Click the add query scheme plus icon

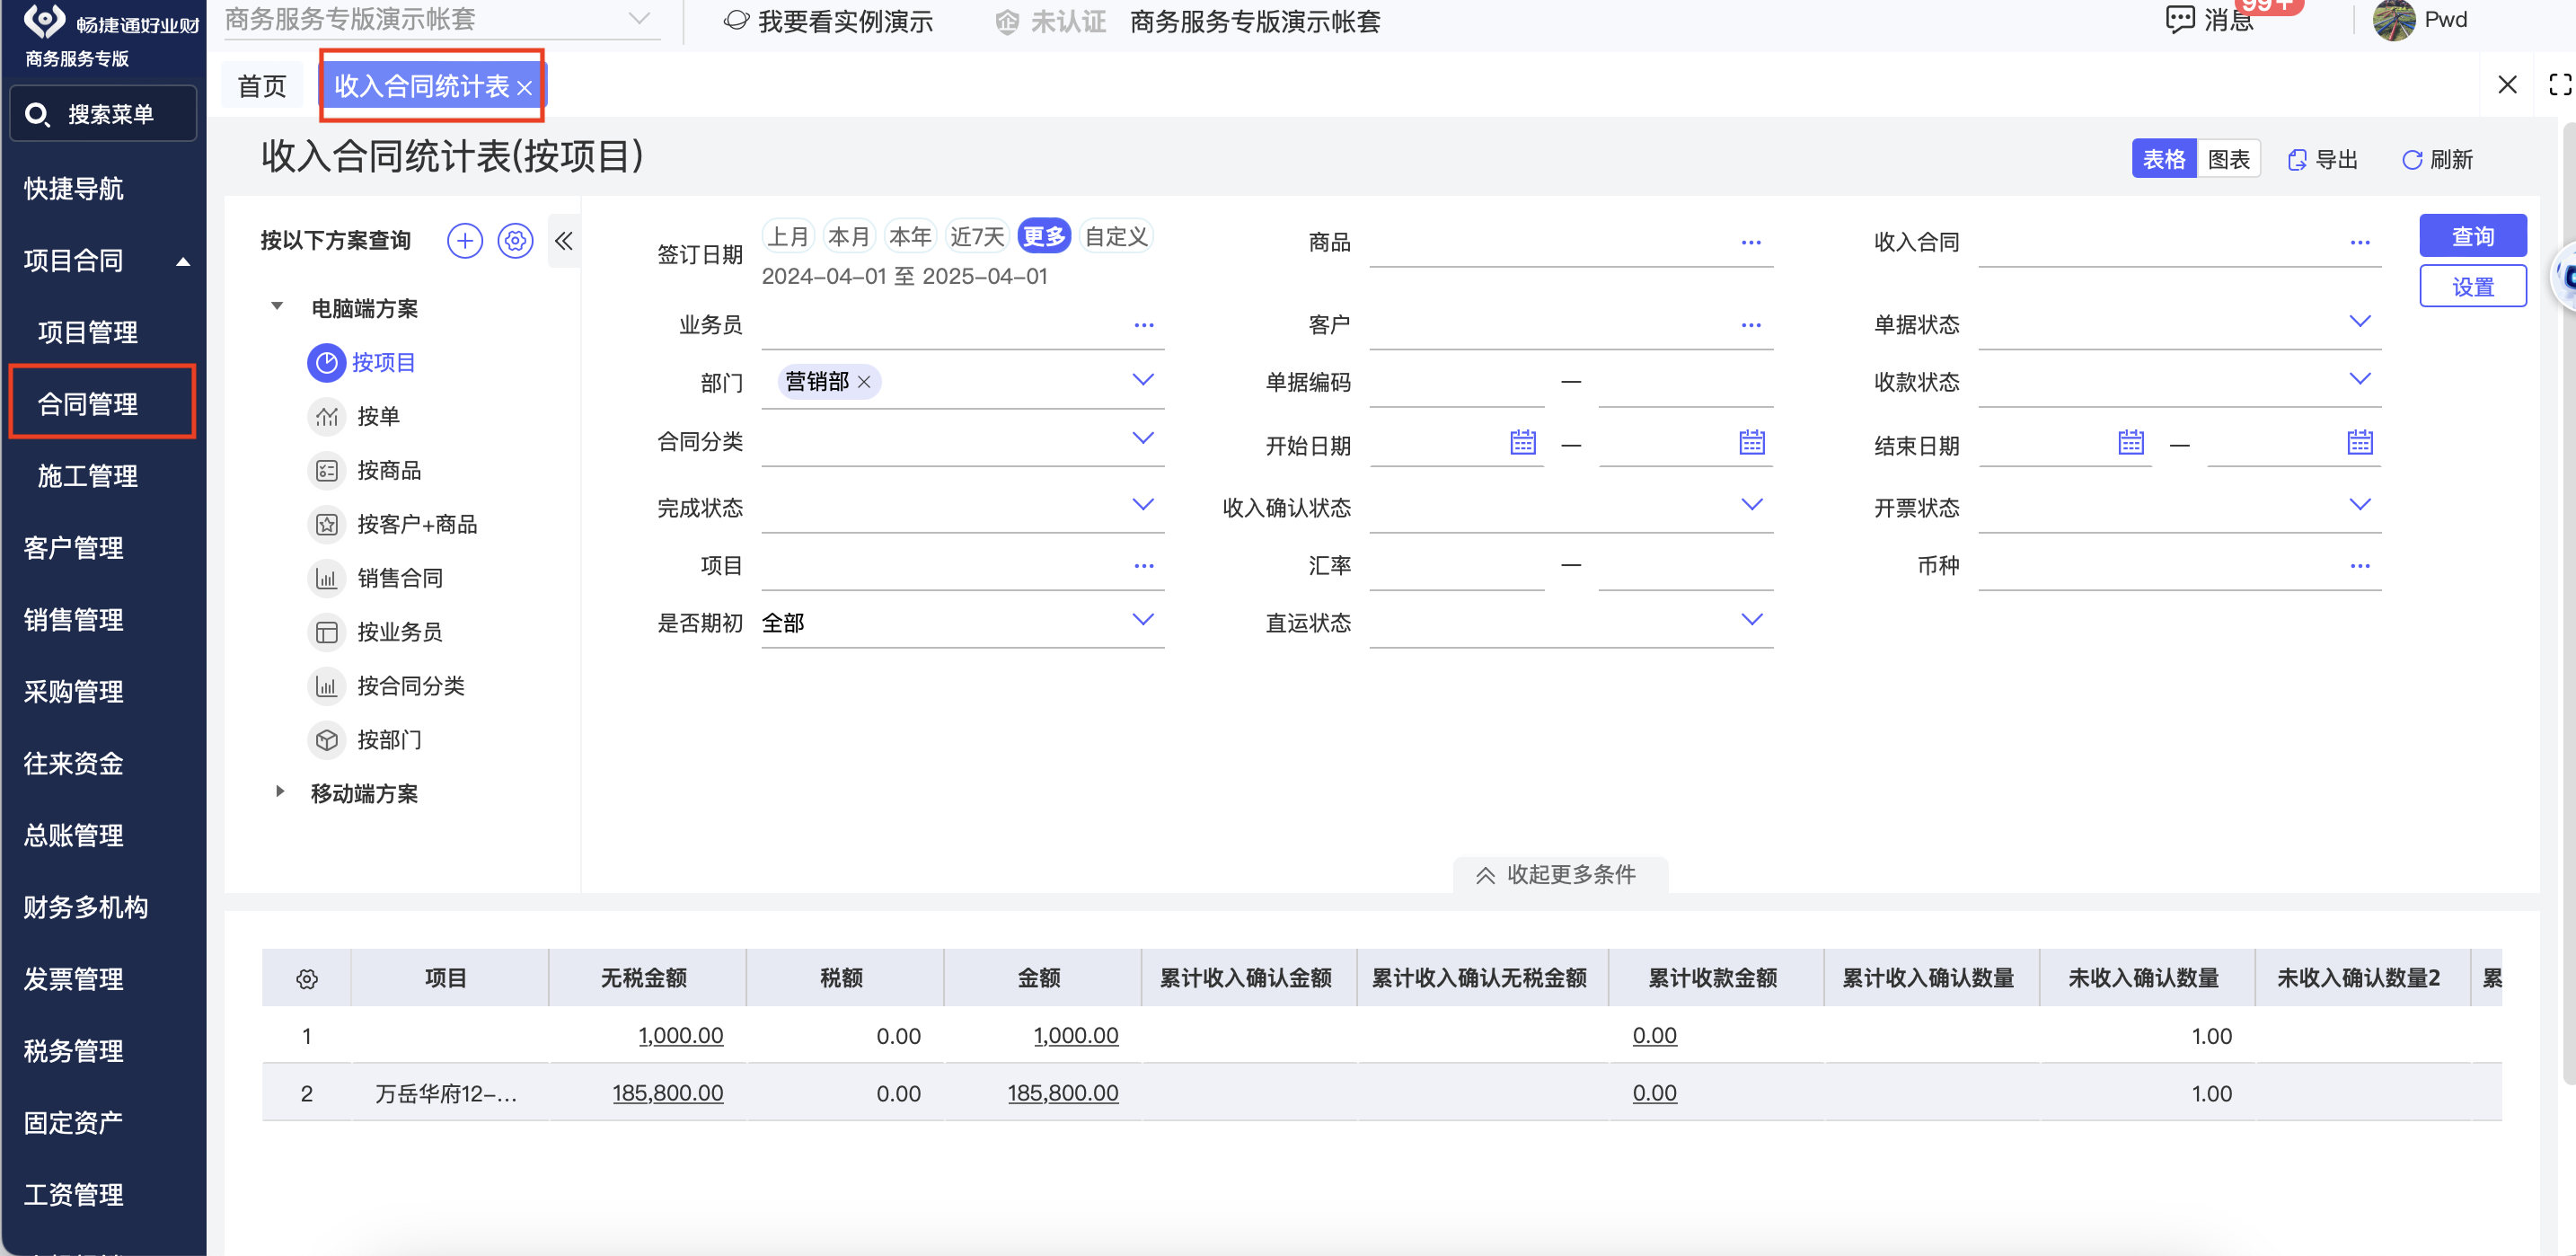tap(464, 241)
